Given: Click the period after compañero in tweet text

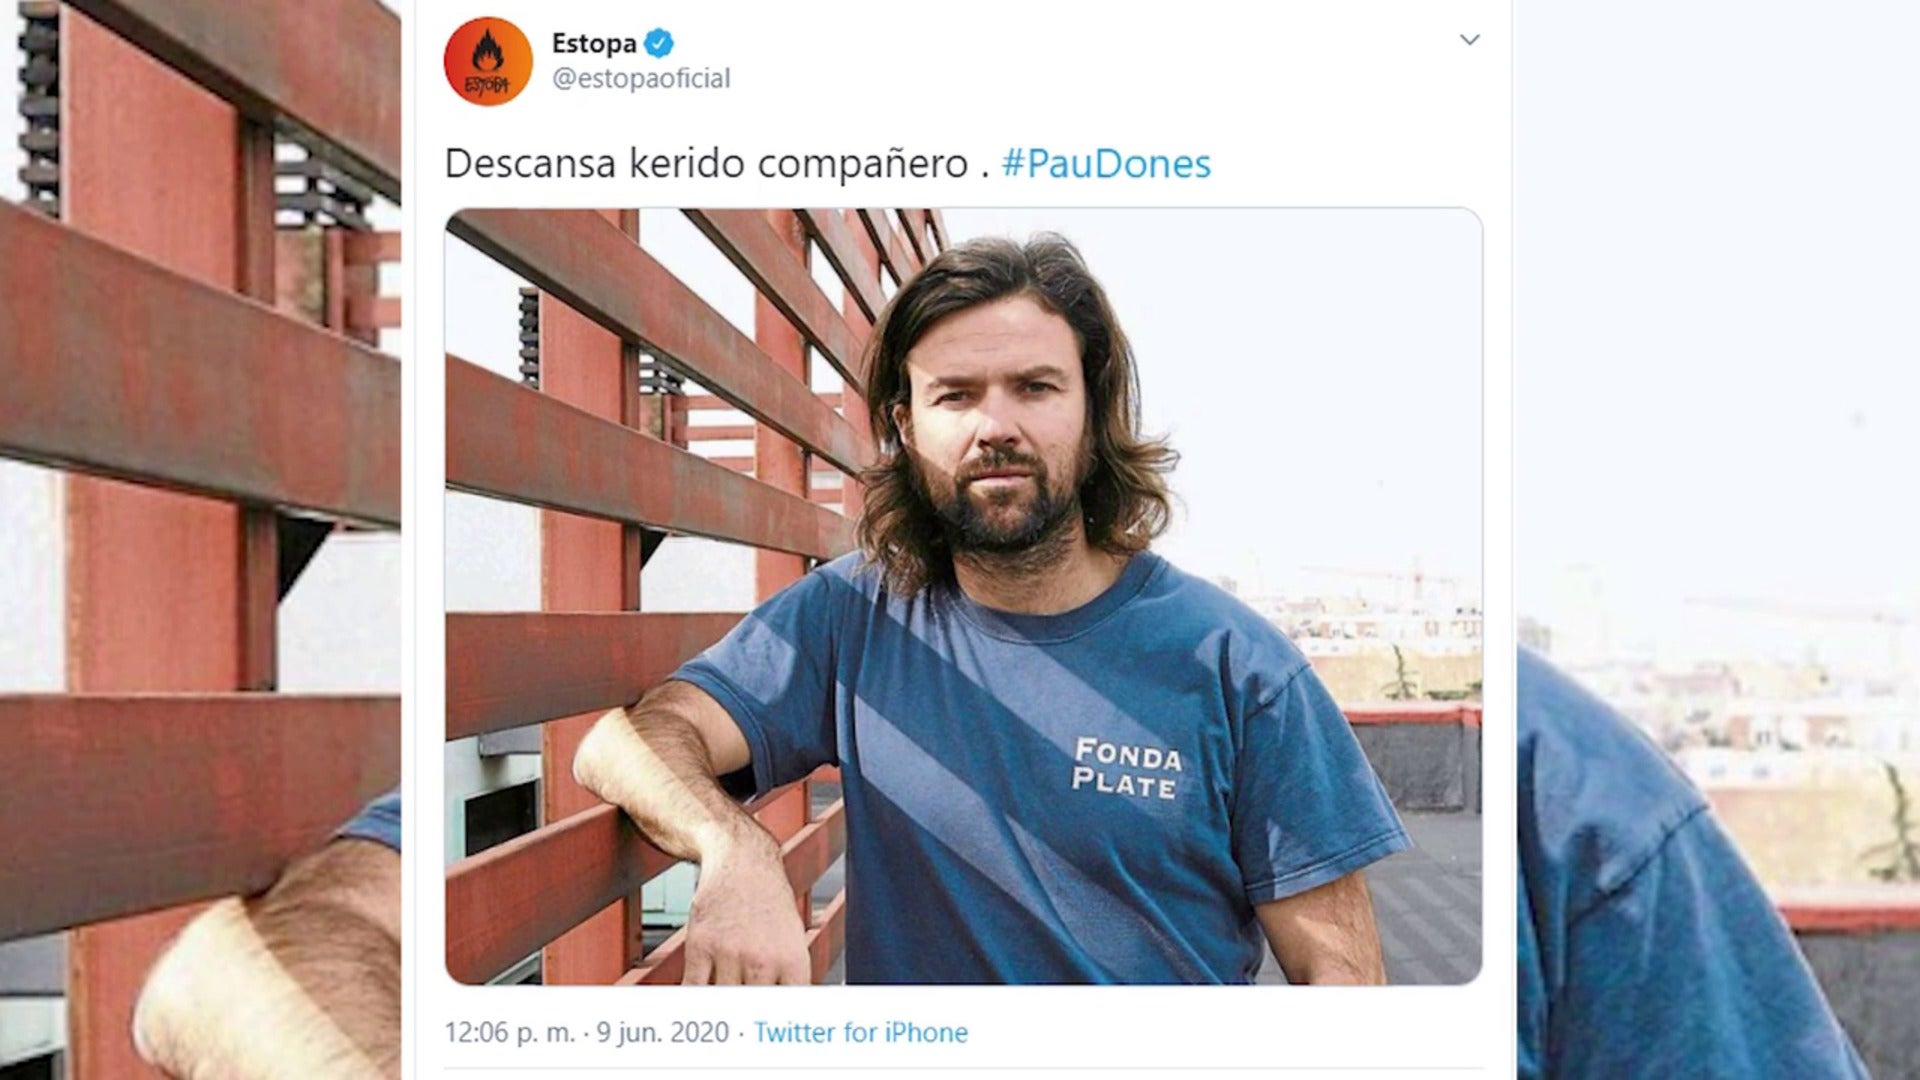Looking at the screenshot, I should [985, 176].
